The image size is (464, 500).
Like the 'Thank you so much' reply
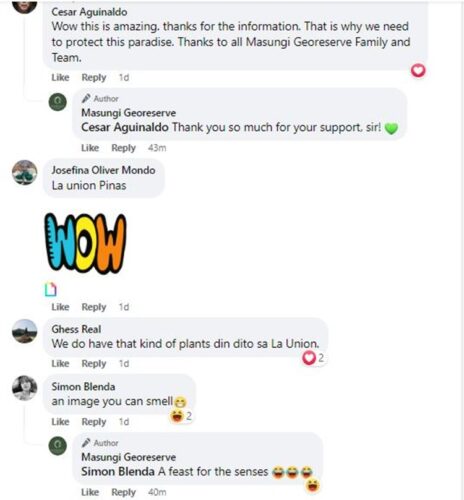pos(90,148)
